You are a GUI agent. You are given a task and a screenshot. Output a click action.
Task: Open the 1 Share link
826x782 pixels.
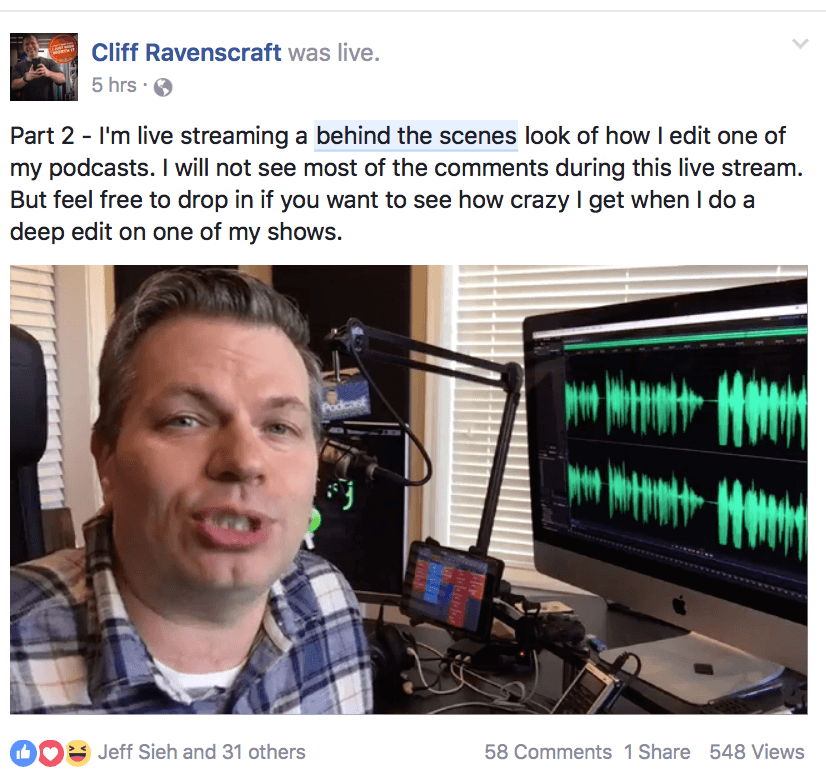[x=657, y=752]
